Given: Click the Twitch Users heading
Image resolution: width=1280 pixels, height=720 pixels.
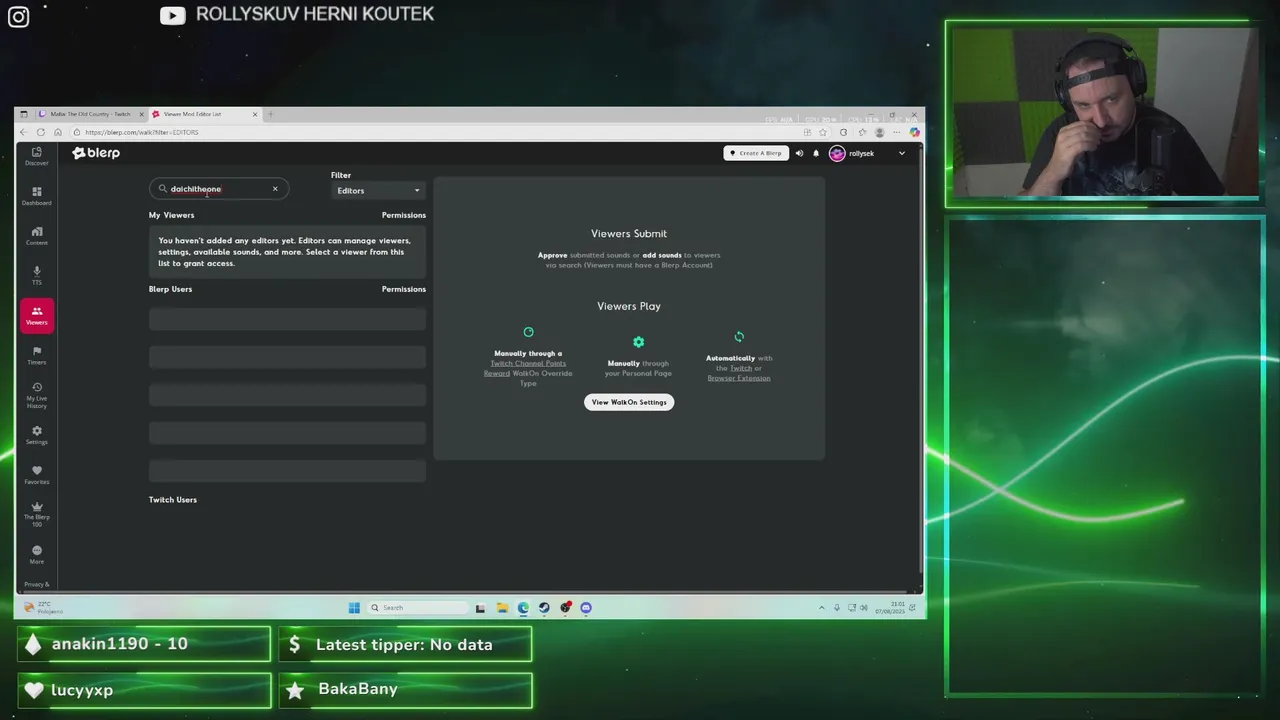Looking at the screenshot, I should click(173, 500).
